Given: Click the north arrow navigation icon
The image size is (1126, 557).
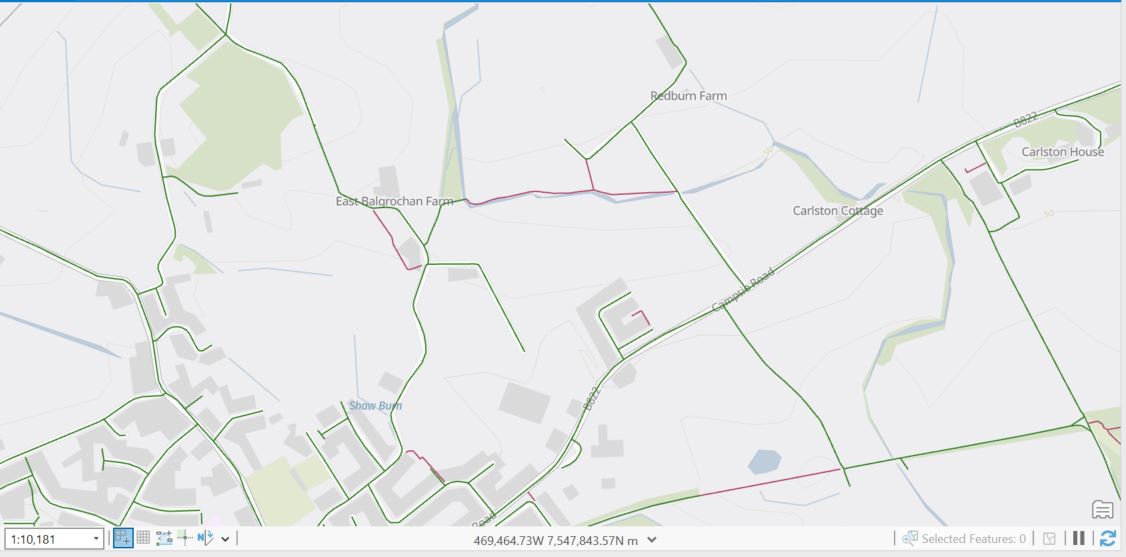Looking at the screenshot, I should 205,538.
